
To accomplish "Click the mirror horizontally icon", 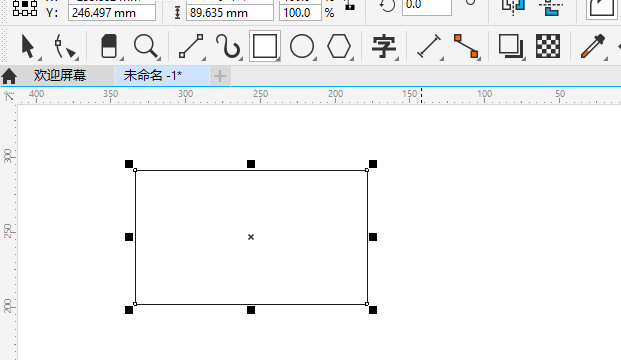I will 513,7.
